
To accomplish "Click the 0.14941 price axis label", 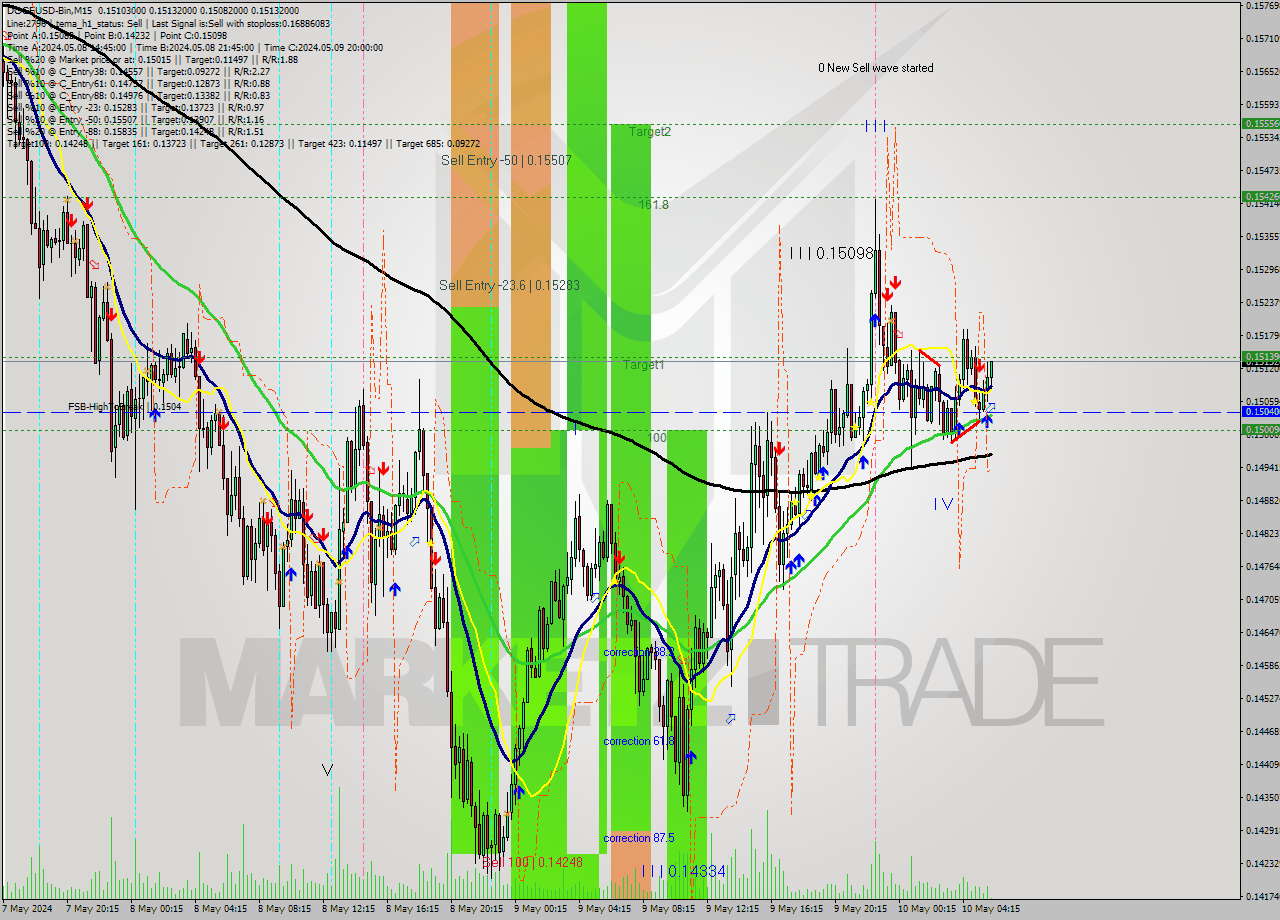I will tap(1263, 467).
